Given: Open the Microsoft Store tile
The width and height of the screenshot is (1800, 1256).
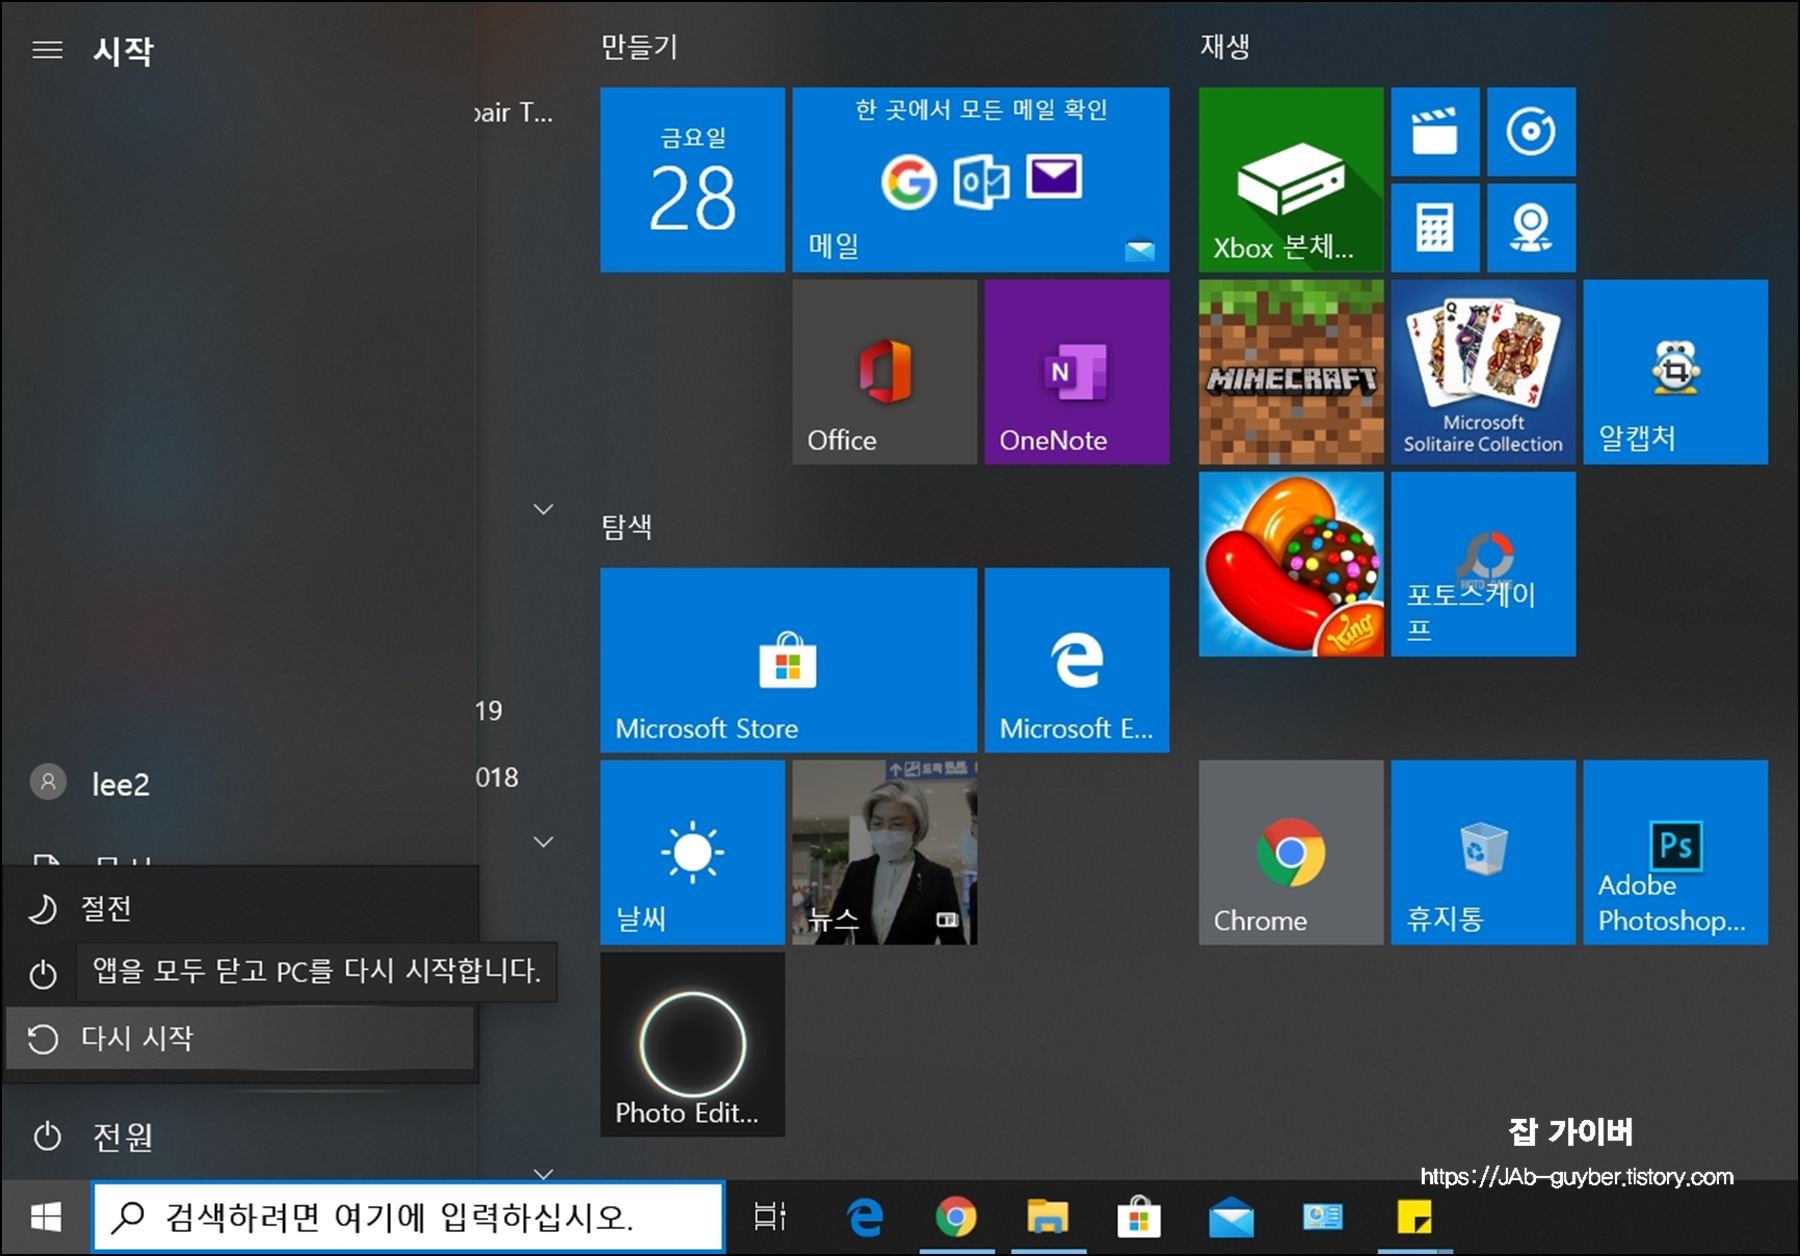Looking at the screenshot, I should tap(788, 660).
